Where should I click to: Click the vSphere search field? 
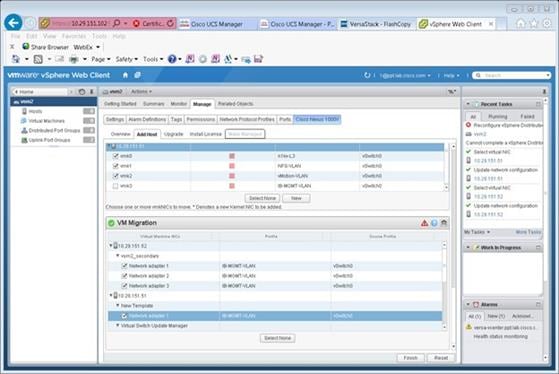tap(512, 75)
